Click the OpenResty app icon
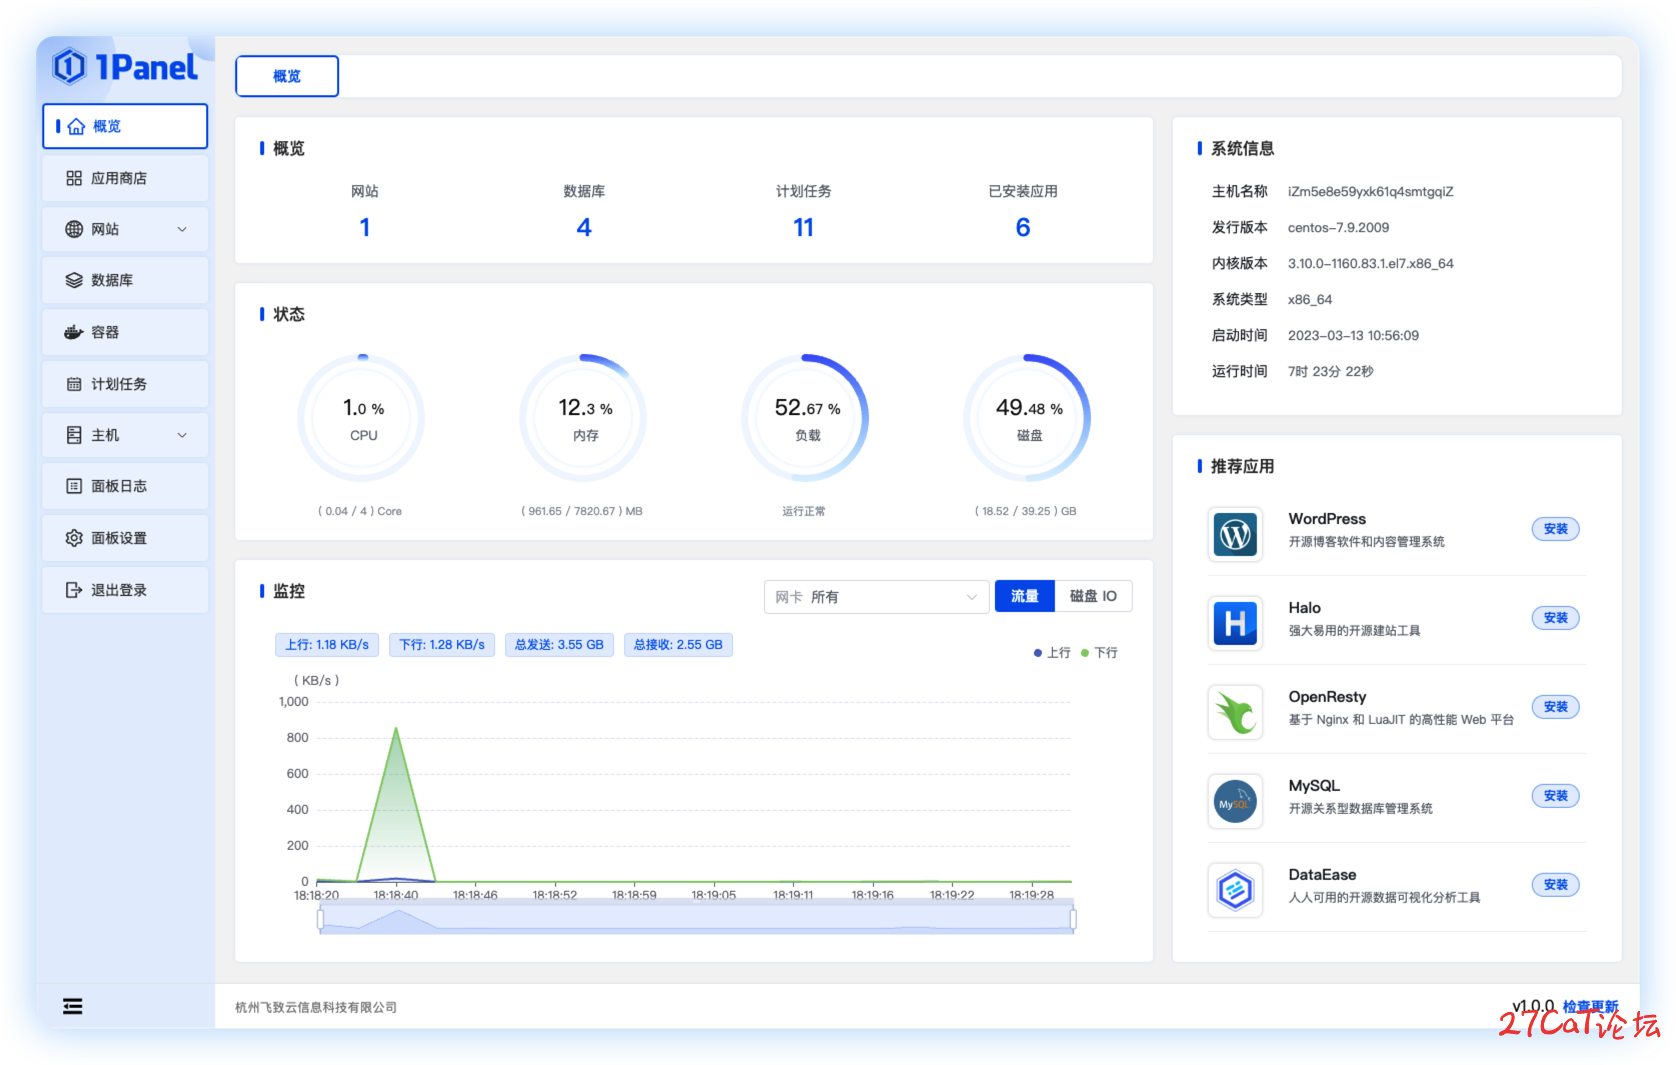The width and height of the screenshot is (1676, 1065). point(1235,713)
